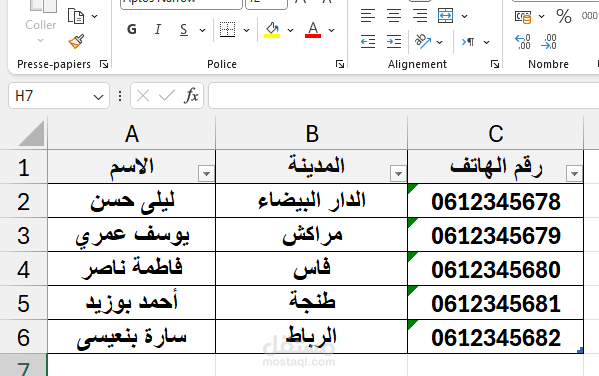Select cell with مراكش
Screen dimensions: 599x376
(x=312, y=235)
